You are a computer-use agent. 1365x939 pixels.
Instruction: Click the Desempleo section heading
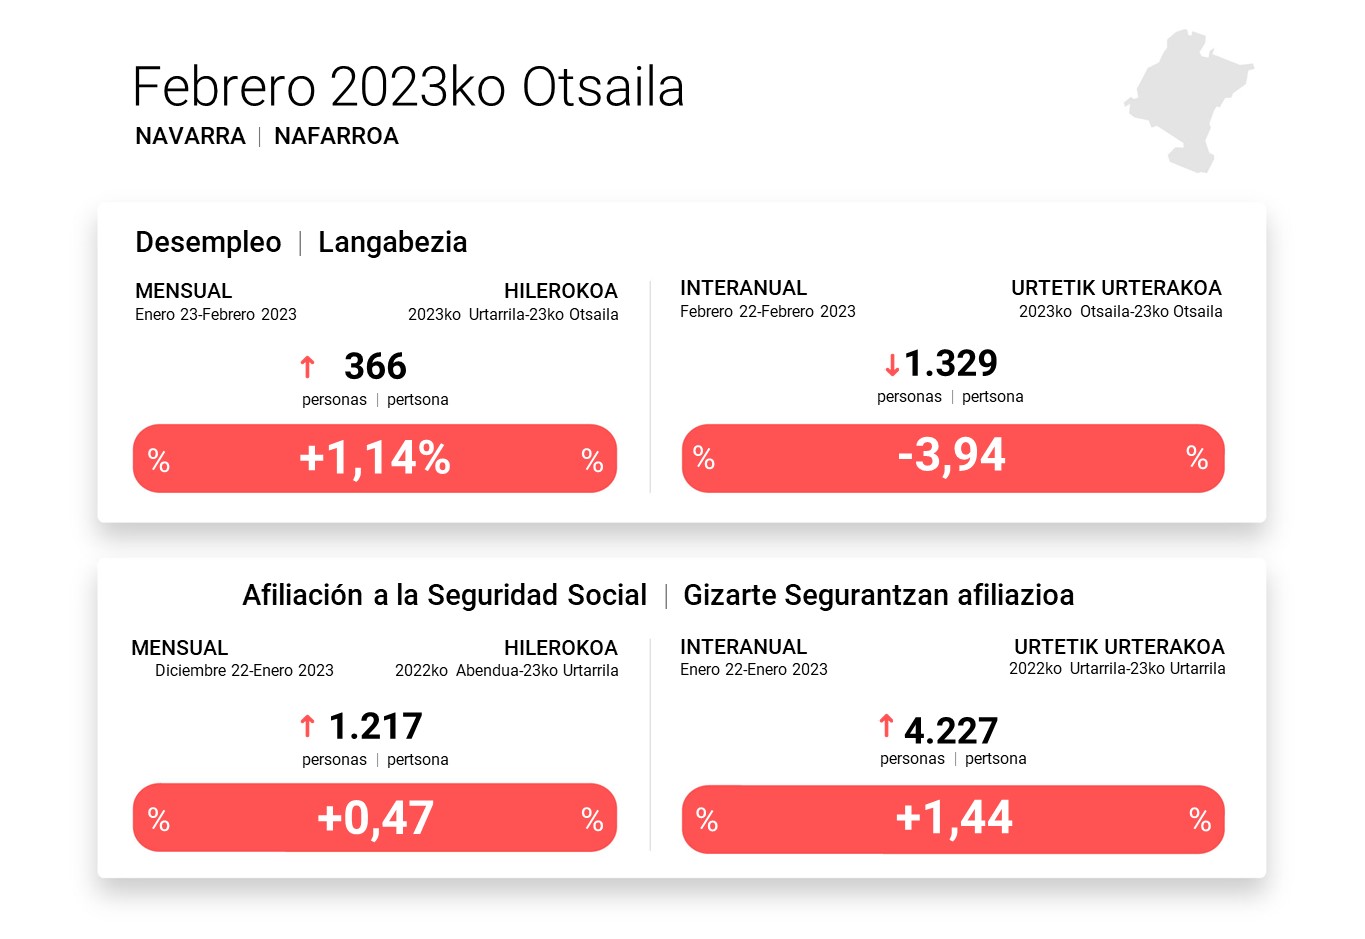(208, 242)
